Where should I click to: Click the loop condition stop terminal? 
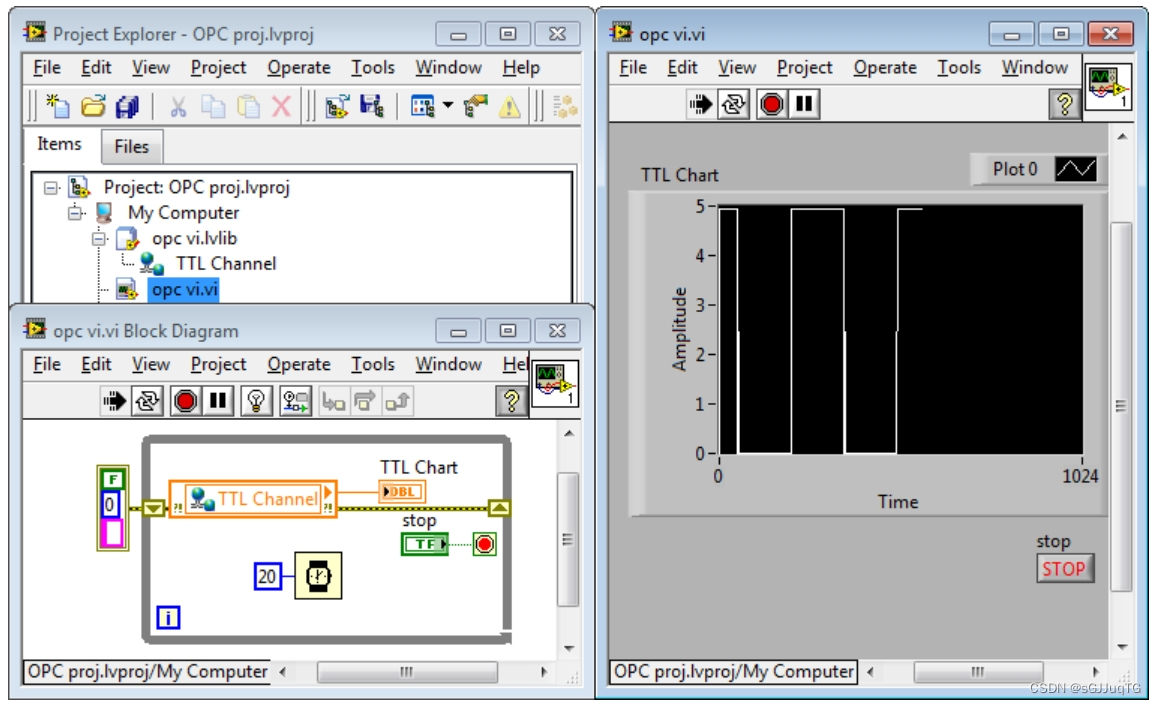[x=484, y=544]
